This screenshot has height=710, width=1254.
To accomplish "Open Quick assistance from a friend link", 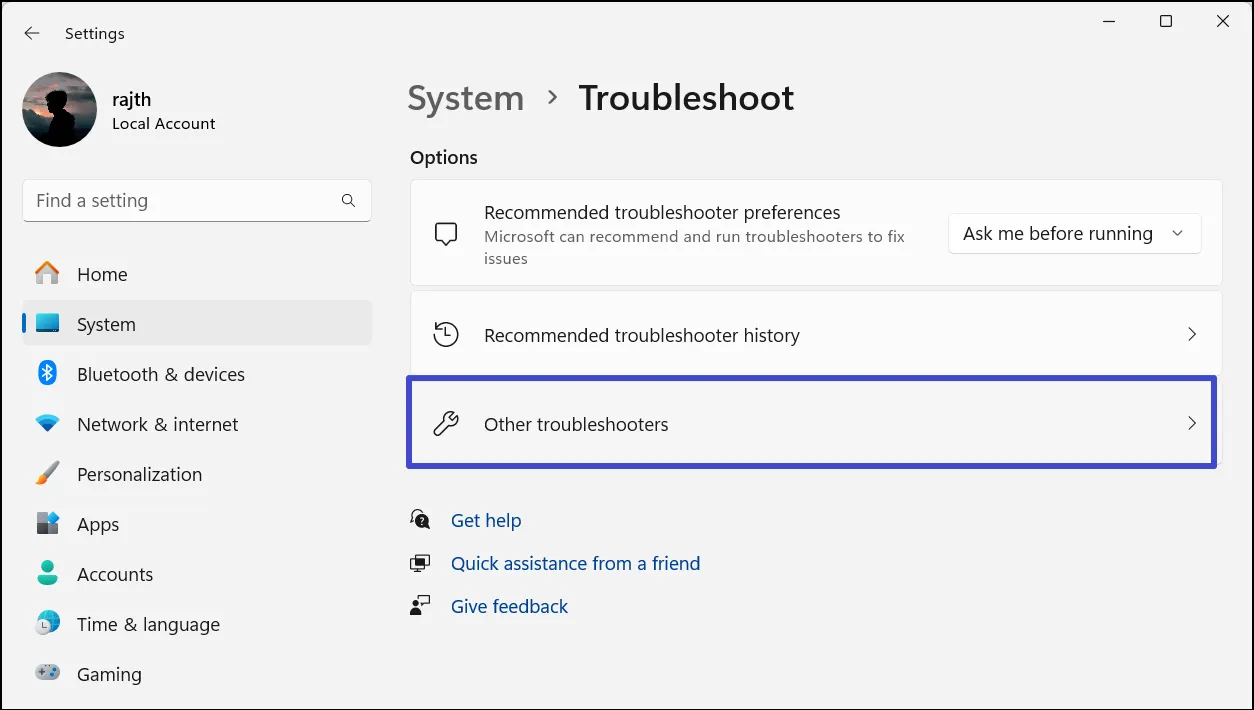I will [x=575, y=563].
